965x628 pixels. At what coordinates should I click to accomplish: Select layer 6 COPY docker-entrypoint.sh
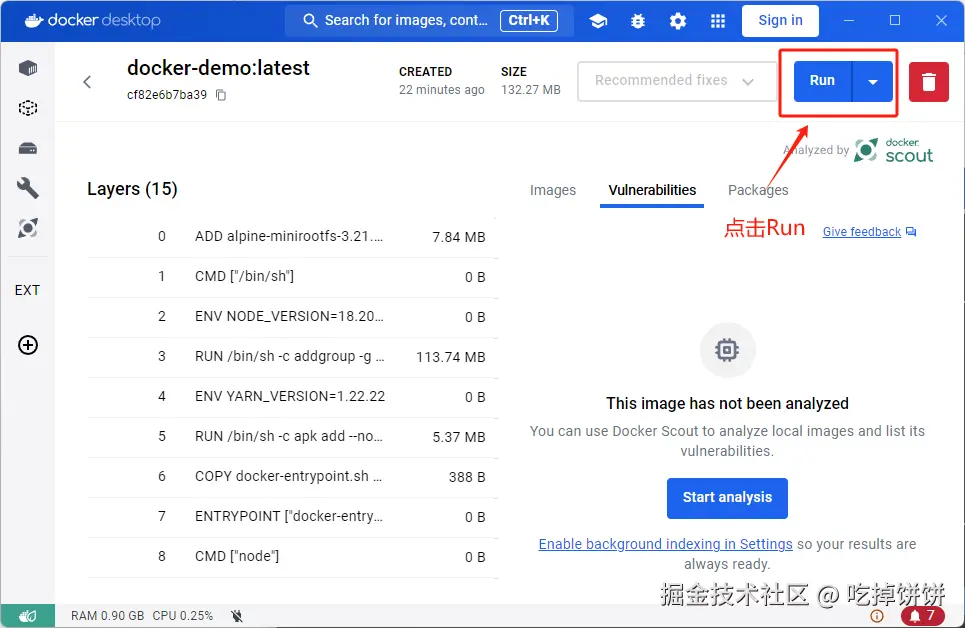(x=292, y=477)
